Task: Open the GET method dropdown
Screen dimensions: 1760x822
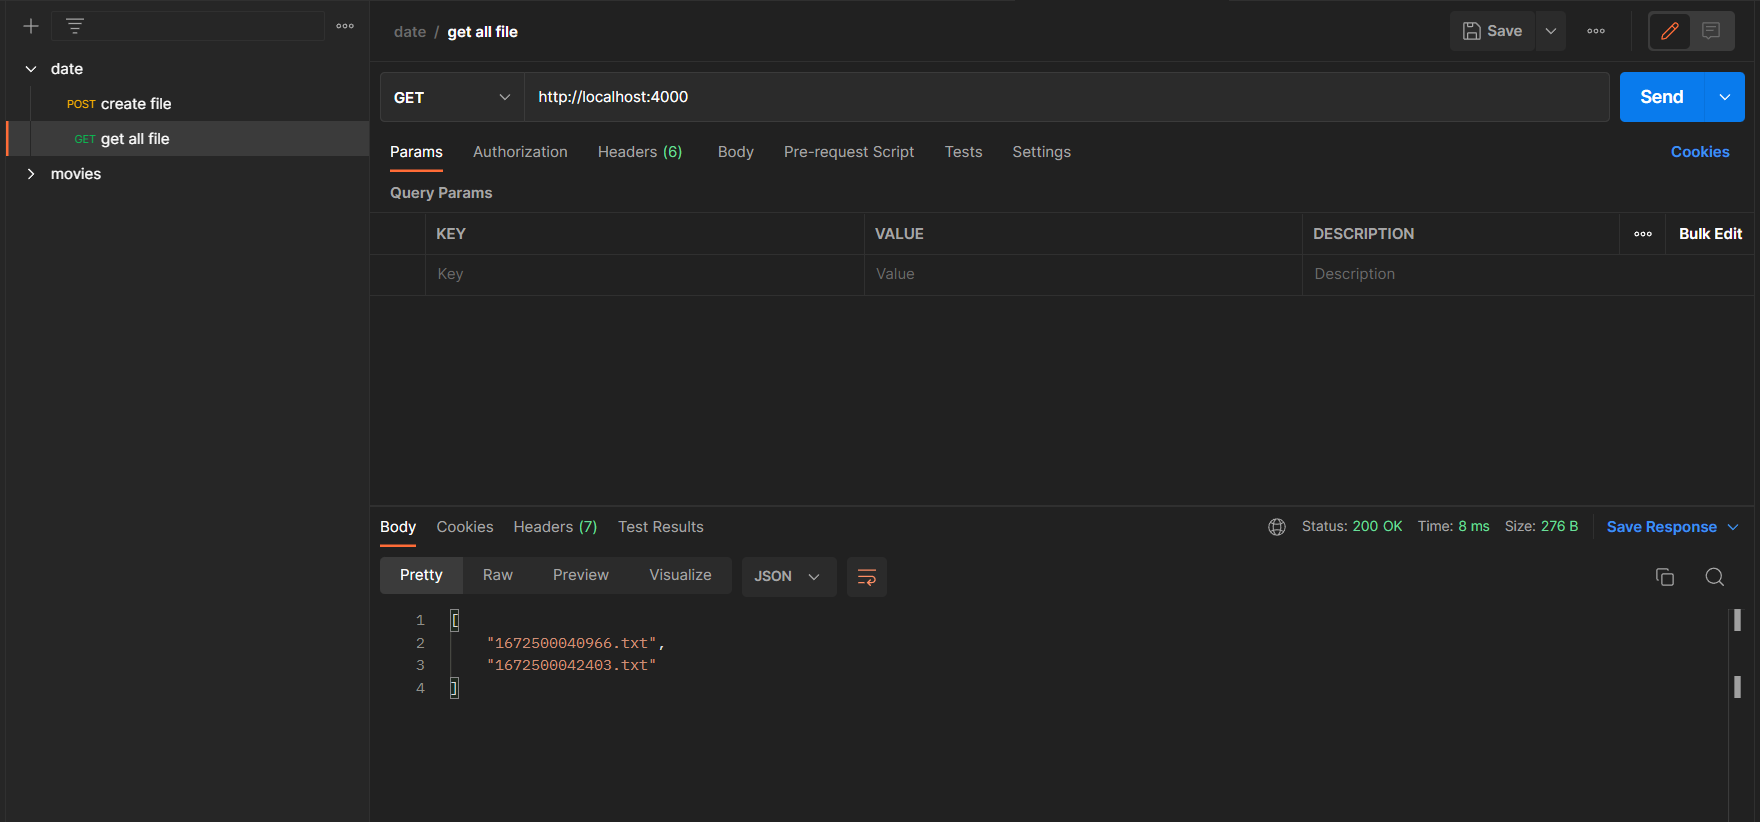Action: [452, 97]
